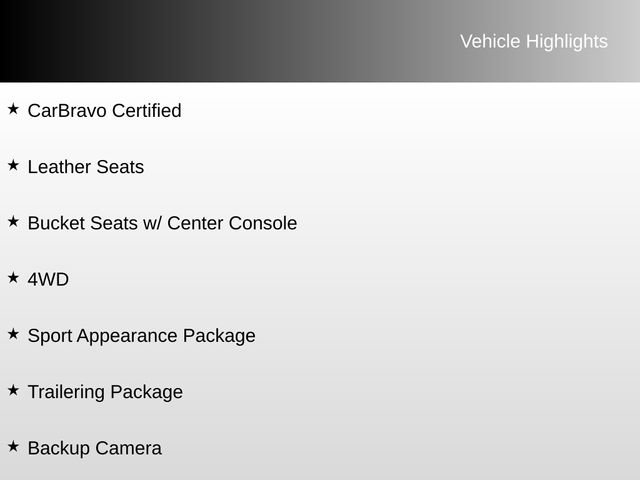Image resolution: width=640 pixels, height=480 pixels.
Task: Select the star icon next to Leather Seats
Action: pyautogui.click(x=13, y=164)
